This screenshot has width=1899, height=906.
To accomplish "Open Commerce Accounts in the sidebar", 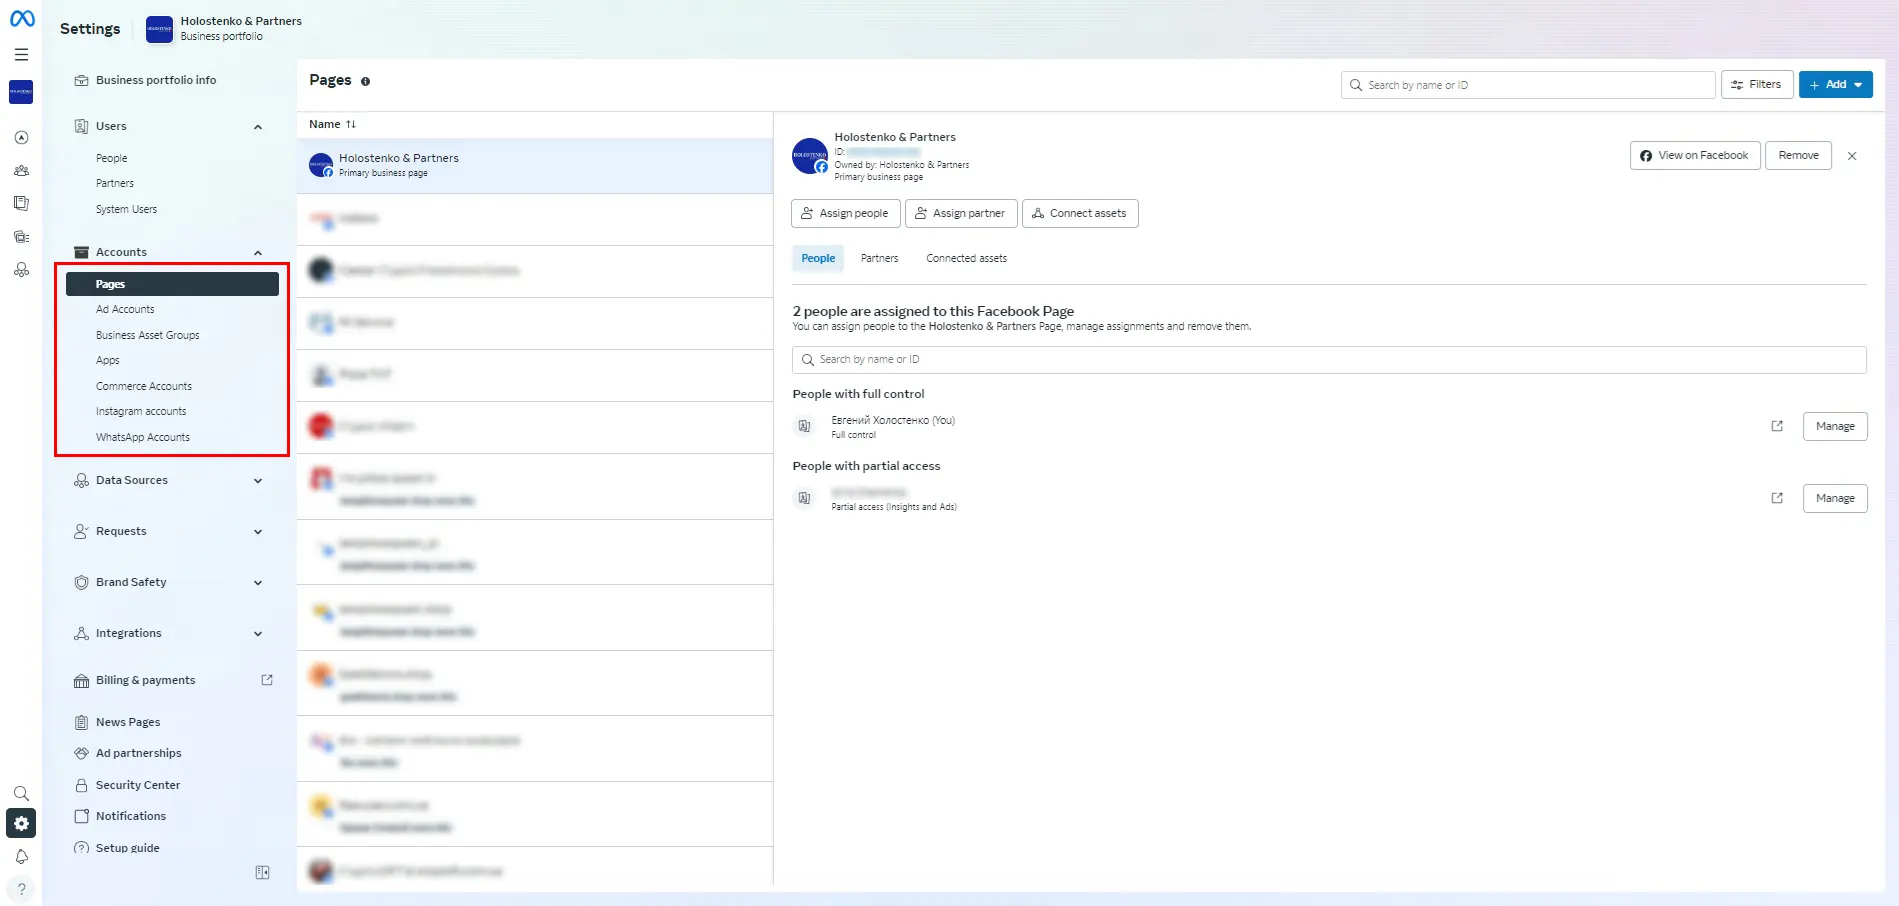I will (x=144, y=386).
